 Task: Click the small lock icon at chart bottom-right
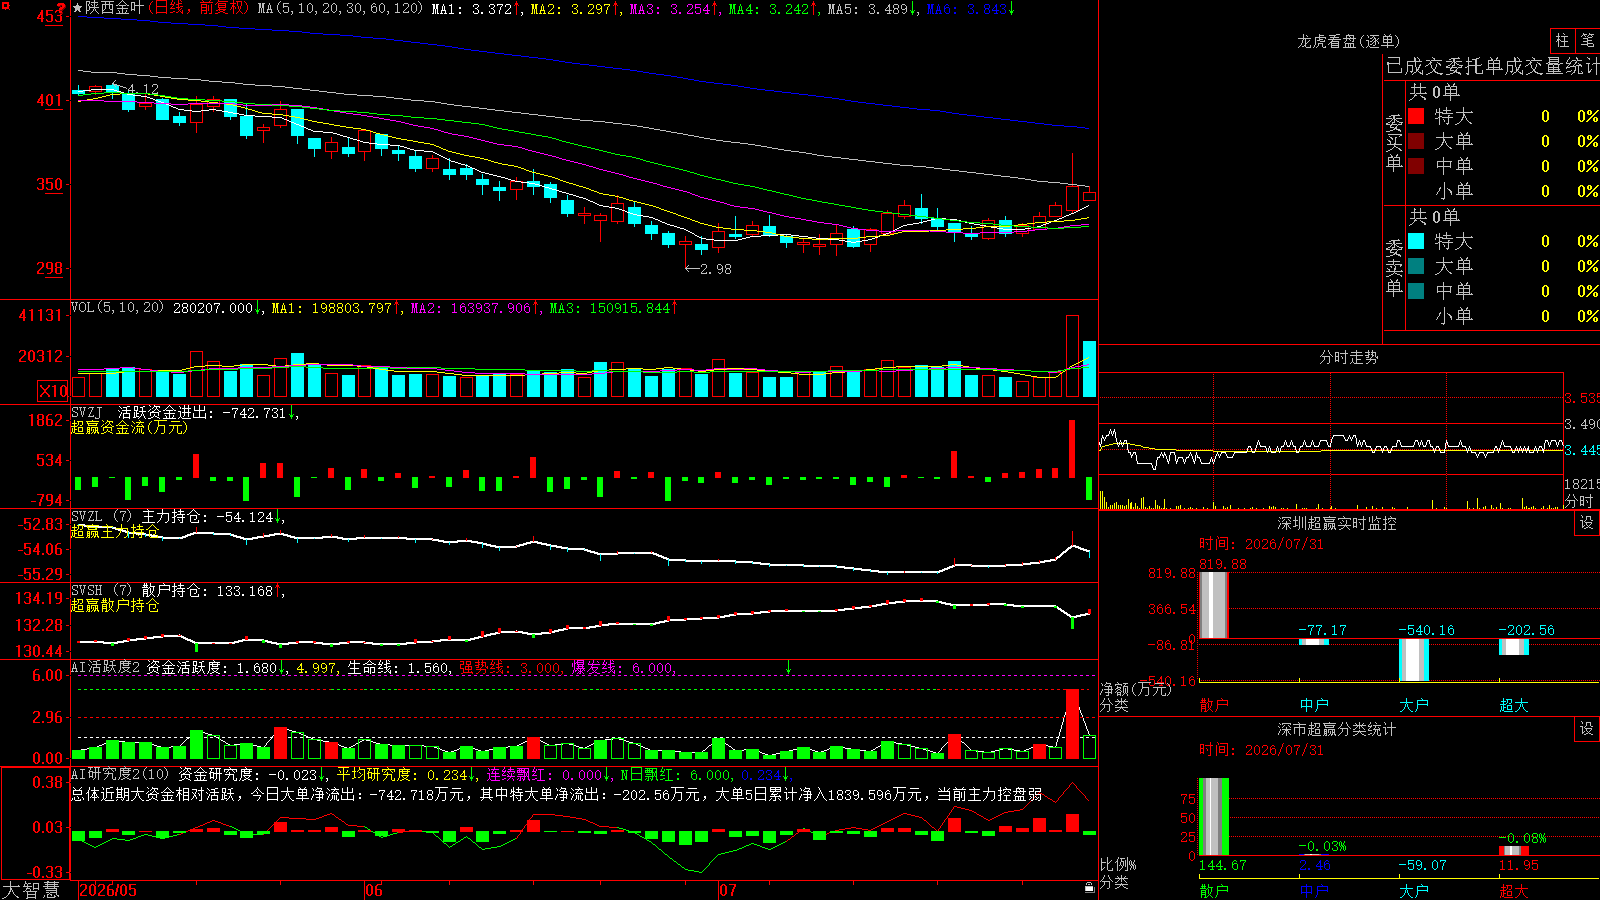click(x=1089, y=888)
